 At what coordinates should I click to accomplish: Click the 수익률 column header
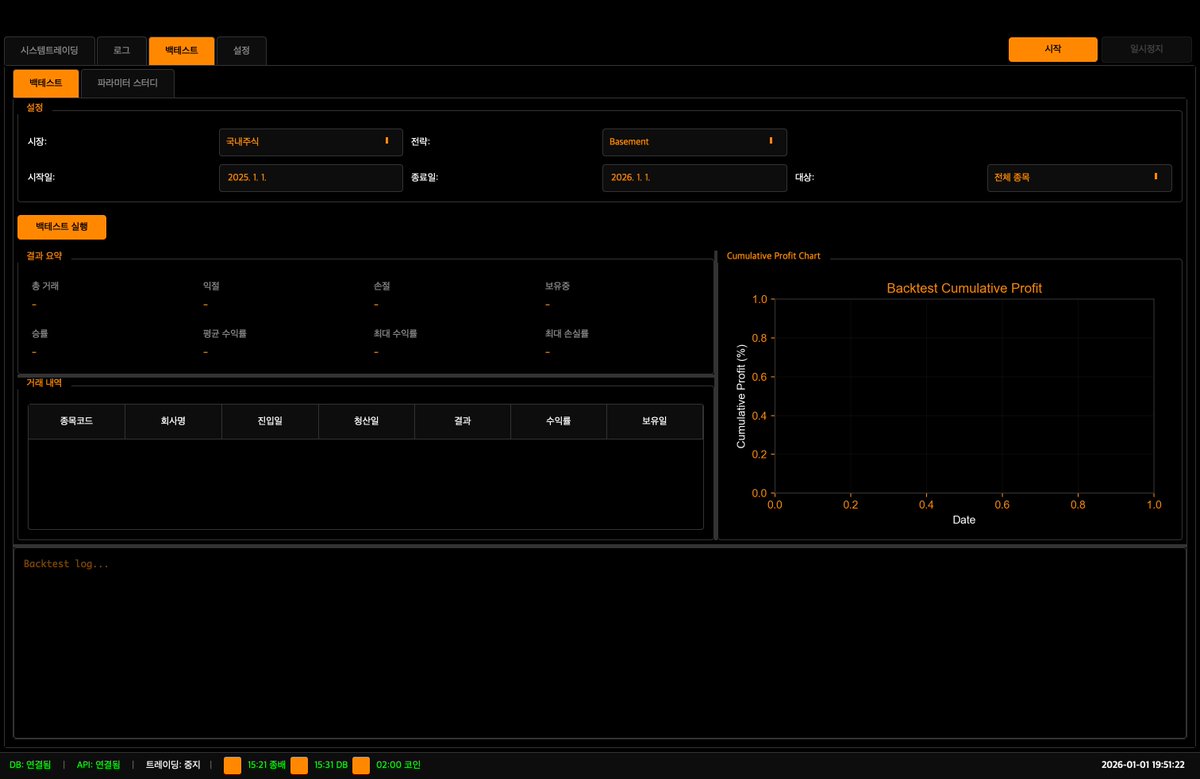point(558,422)
